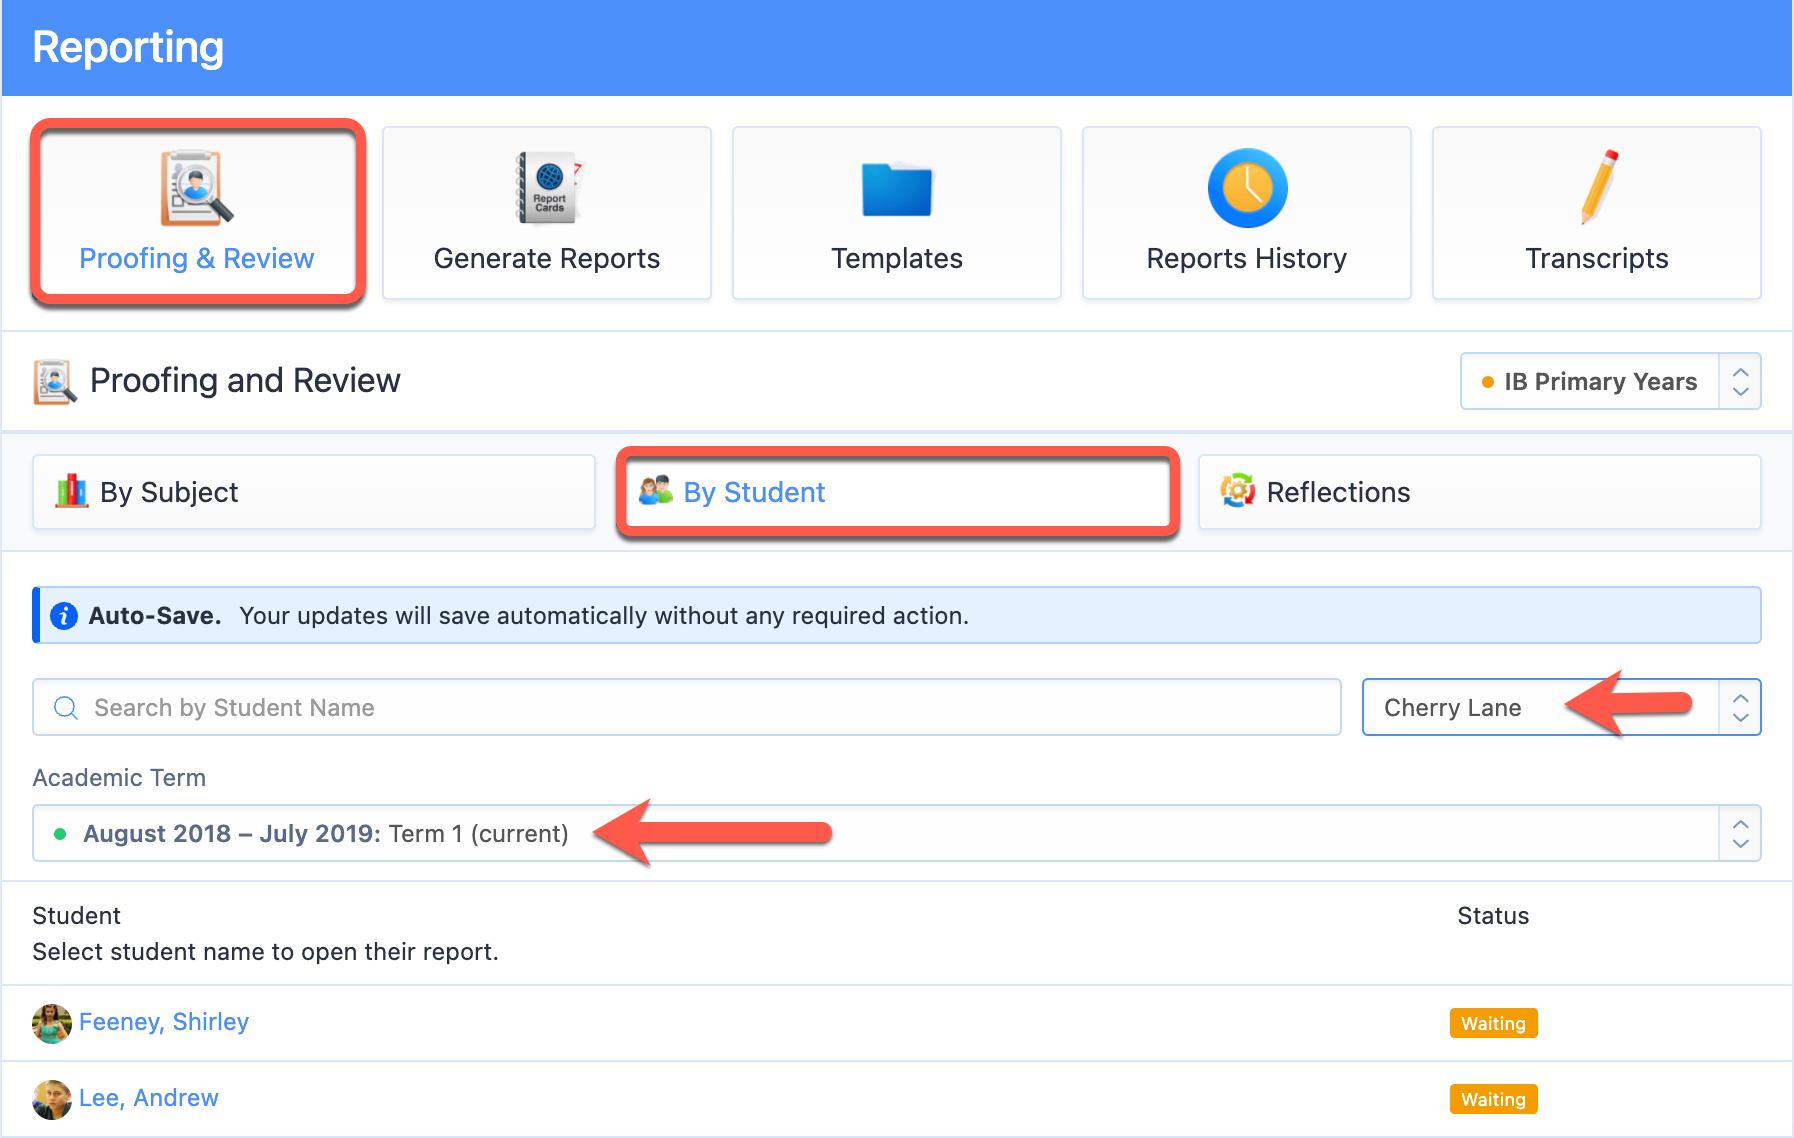Click the Reflections gear icon
Image resolution: width=1794 pixels, height=1138 pixels.
1237,491
